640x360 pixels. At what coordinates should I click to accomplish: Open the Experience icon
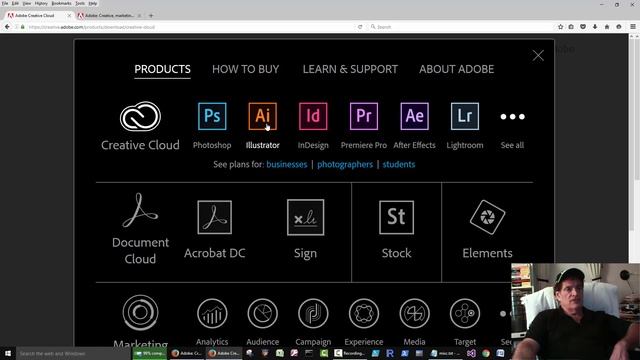point(364,313)
